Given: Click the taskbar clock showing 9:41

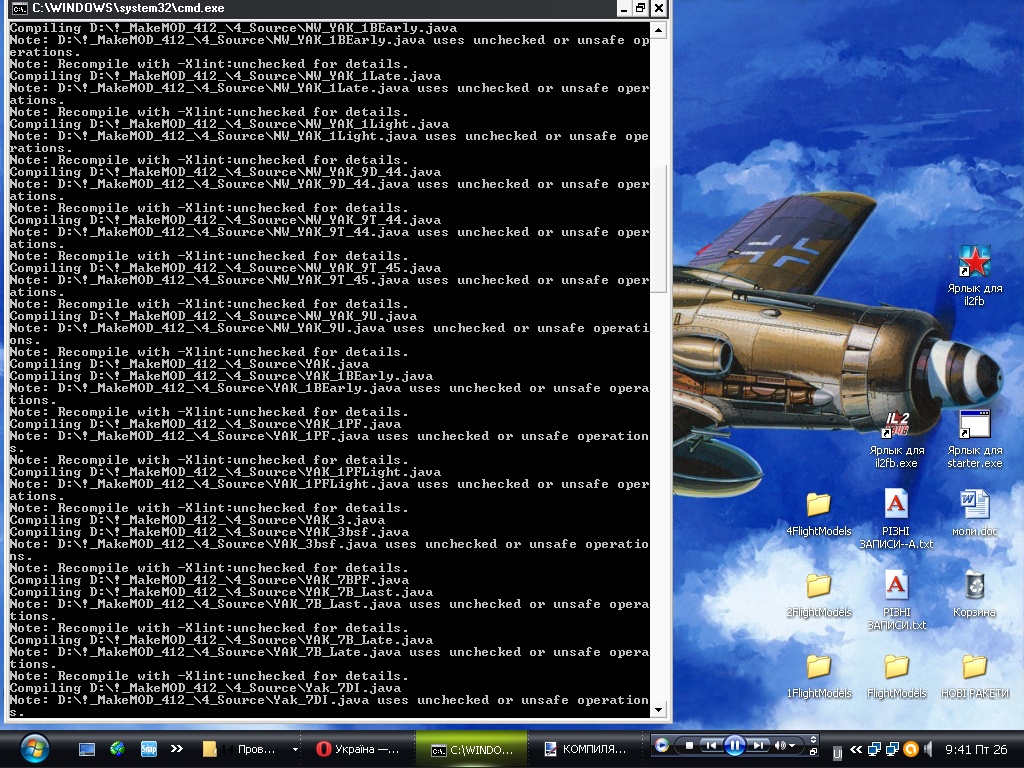Looking at the screenshot, I should (976, 749).
